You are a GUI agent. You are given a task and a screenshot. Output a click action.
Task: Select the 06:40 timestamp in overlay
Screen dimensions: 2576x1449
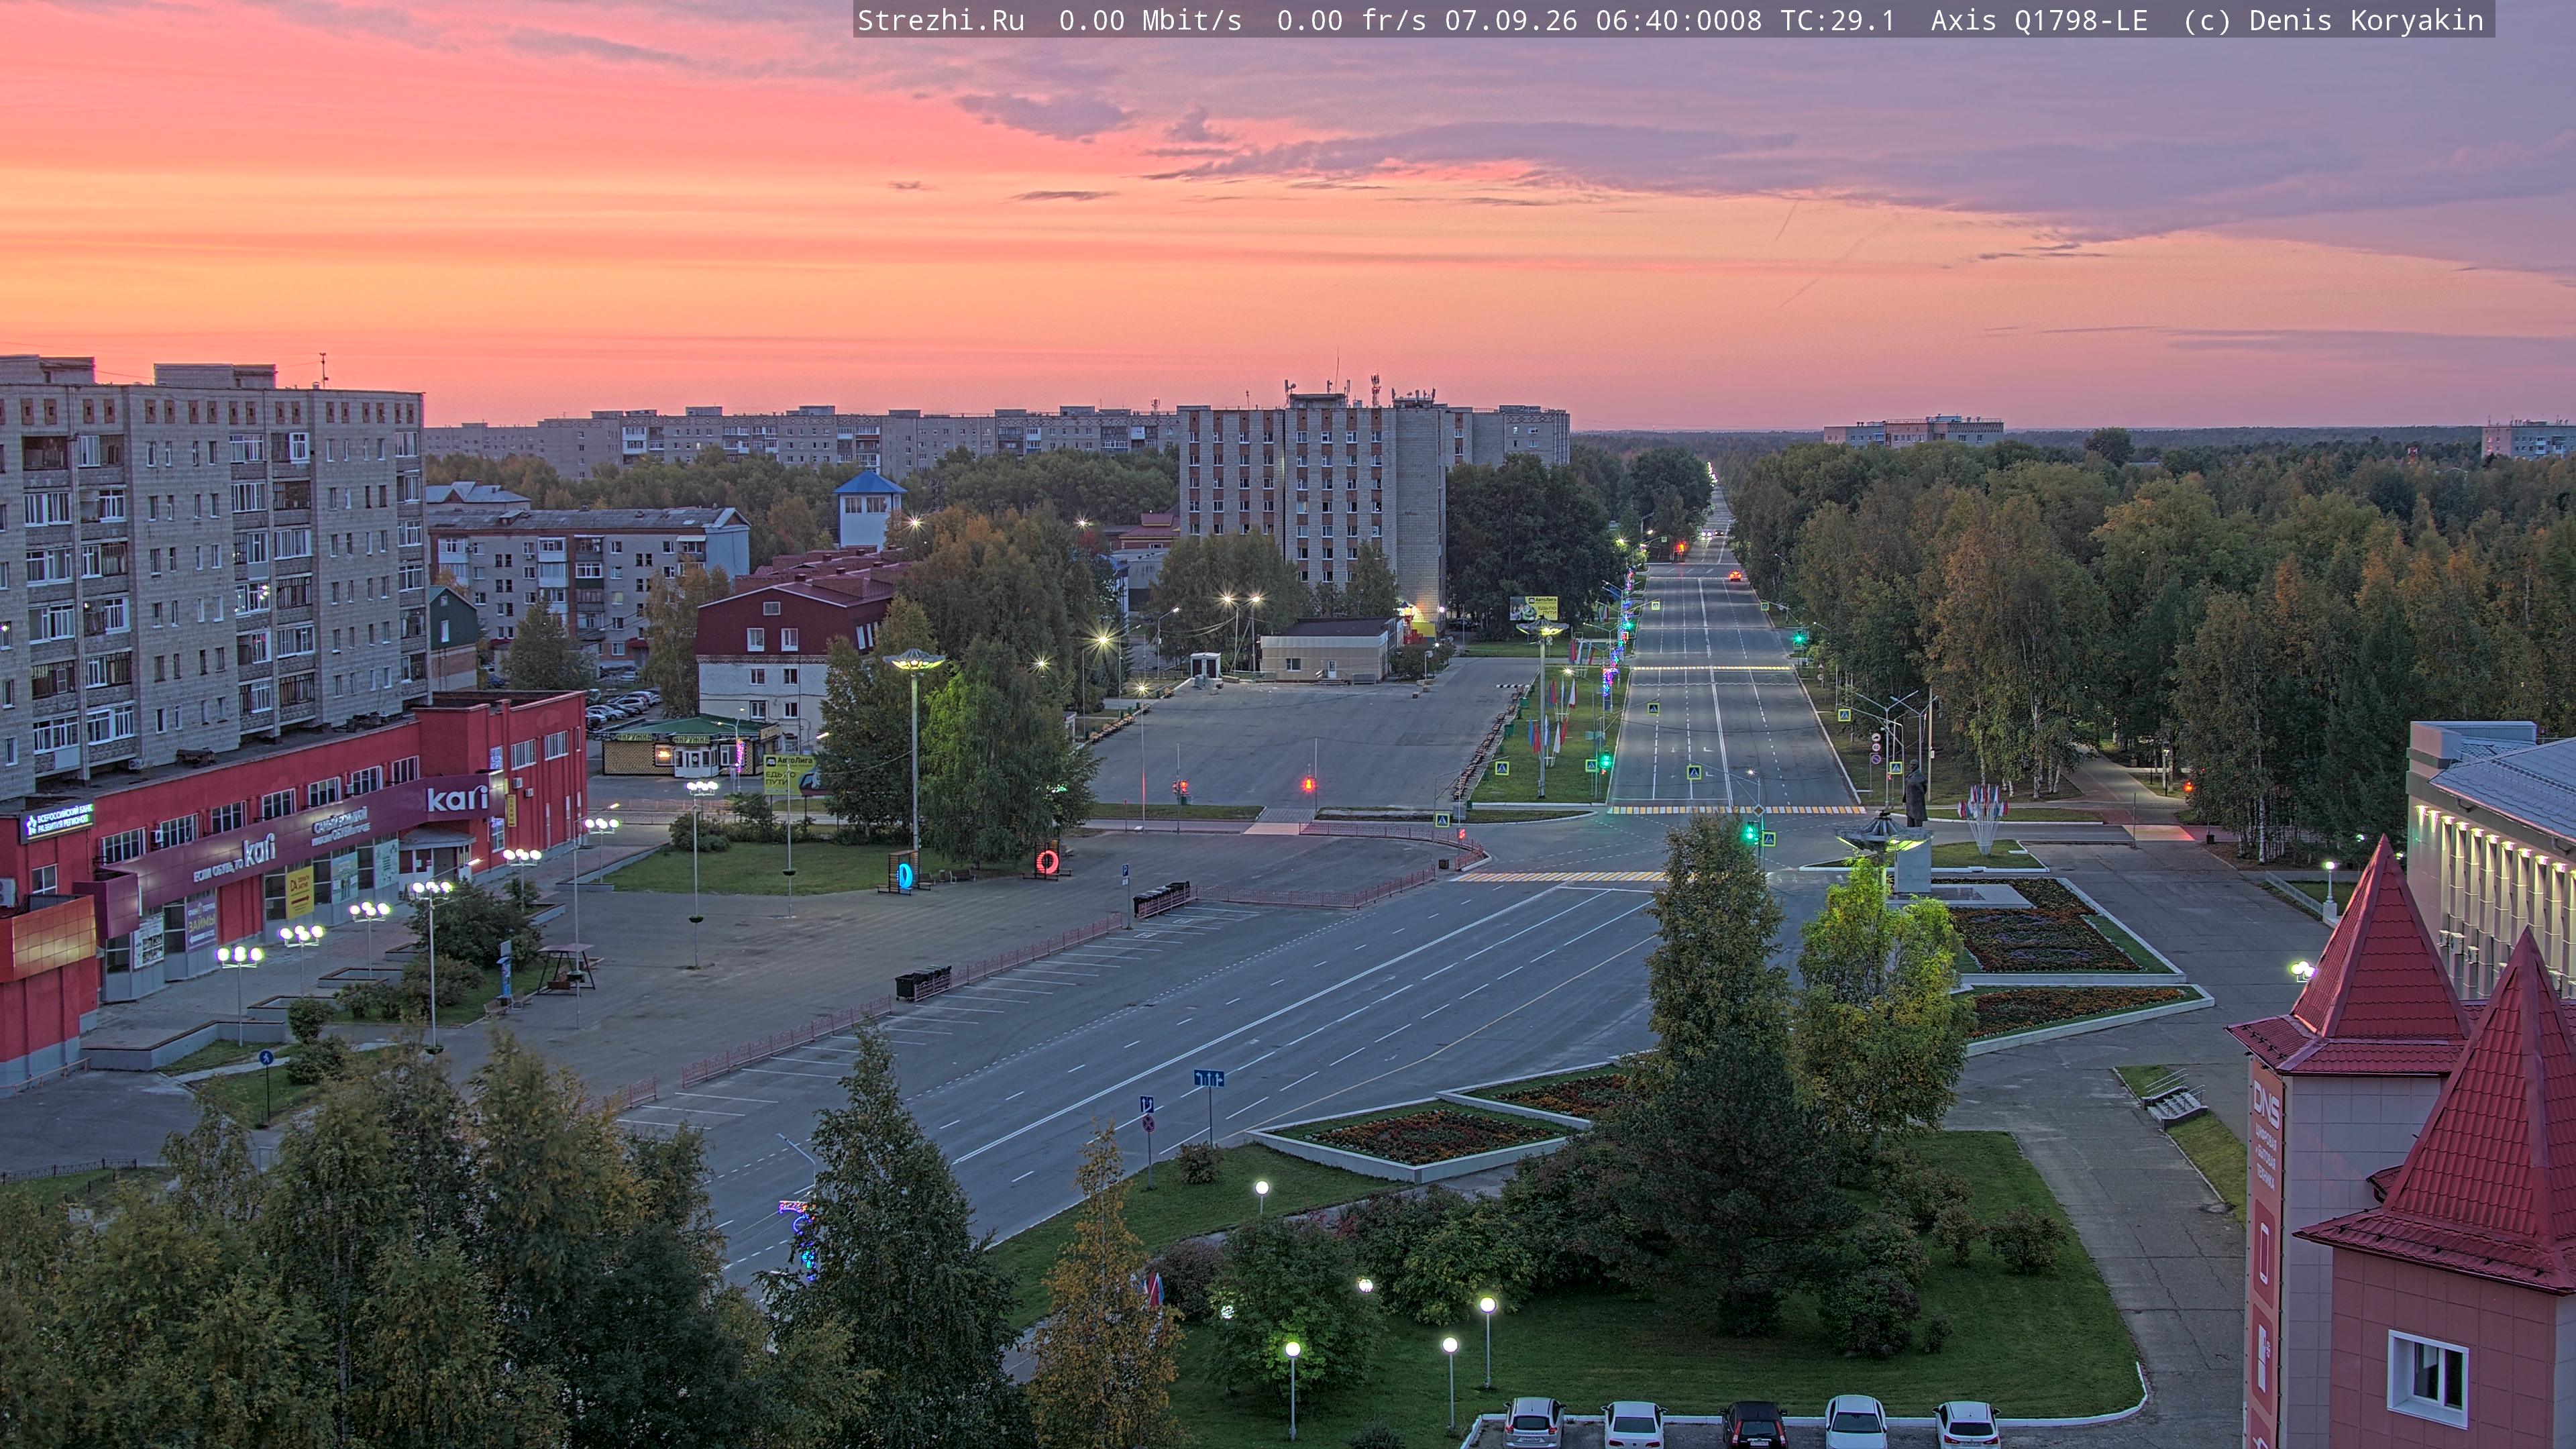[x=1678, y=20]
